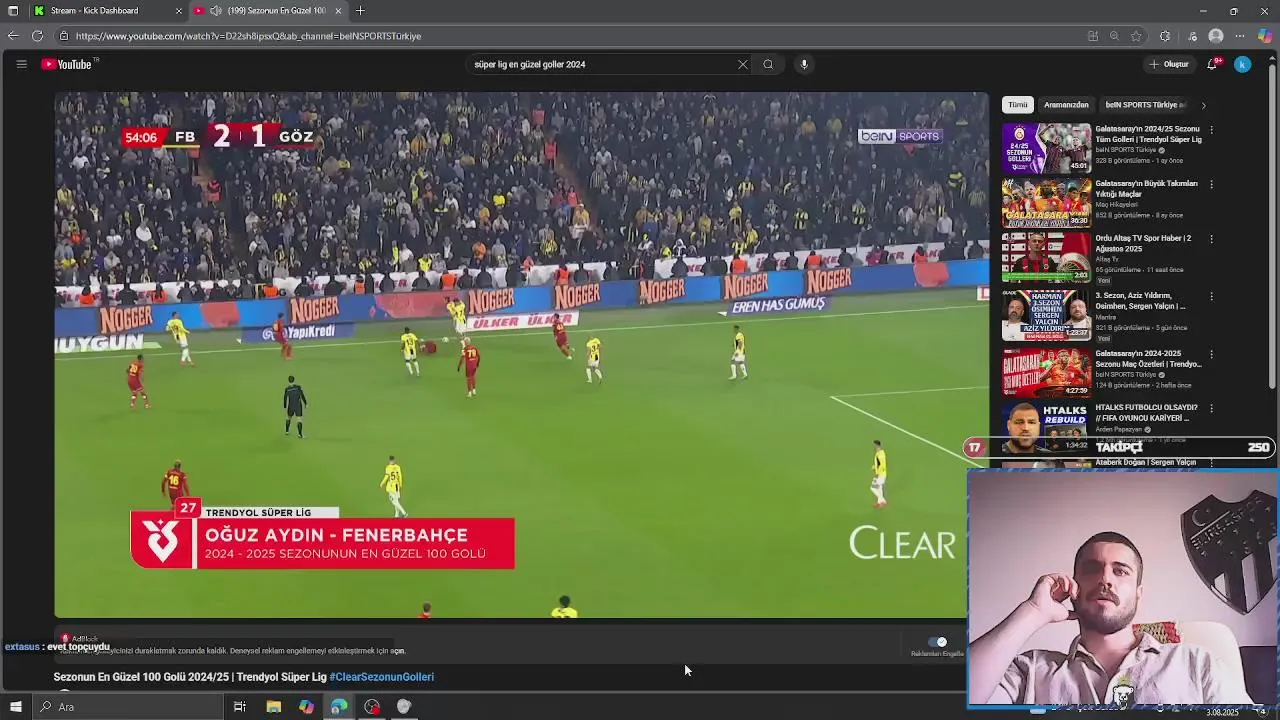Open browser zoom control icon
1280x720 pixels.
pyautogui.click(x=1114, y=36)
